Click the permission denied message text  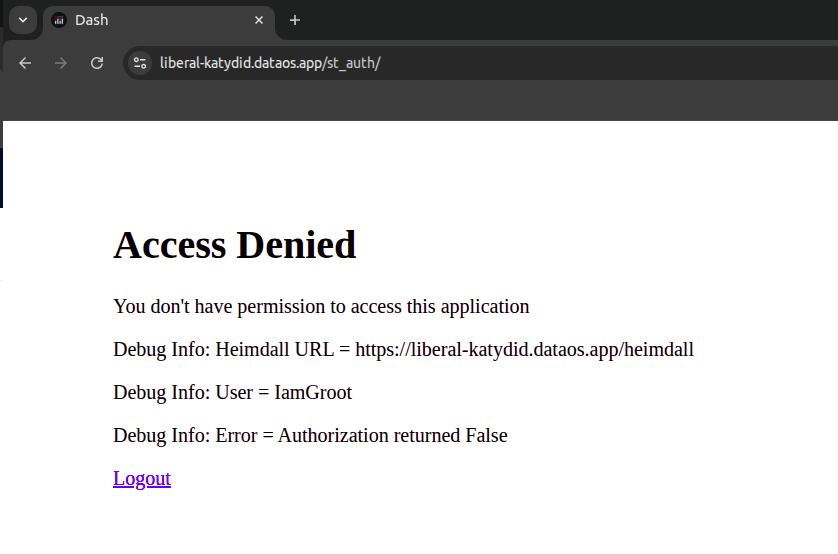coord(321,307)
